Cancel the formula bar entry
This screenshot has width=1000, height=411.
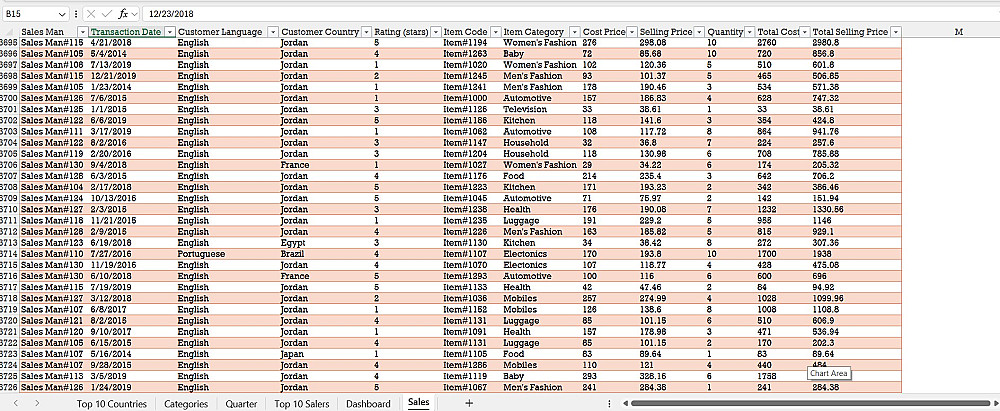coord(92,13)
